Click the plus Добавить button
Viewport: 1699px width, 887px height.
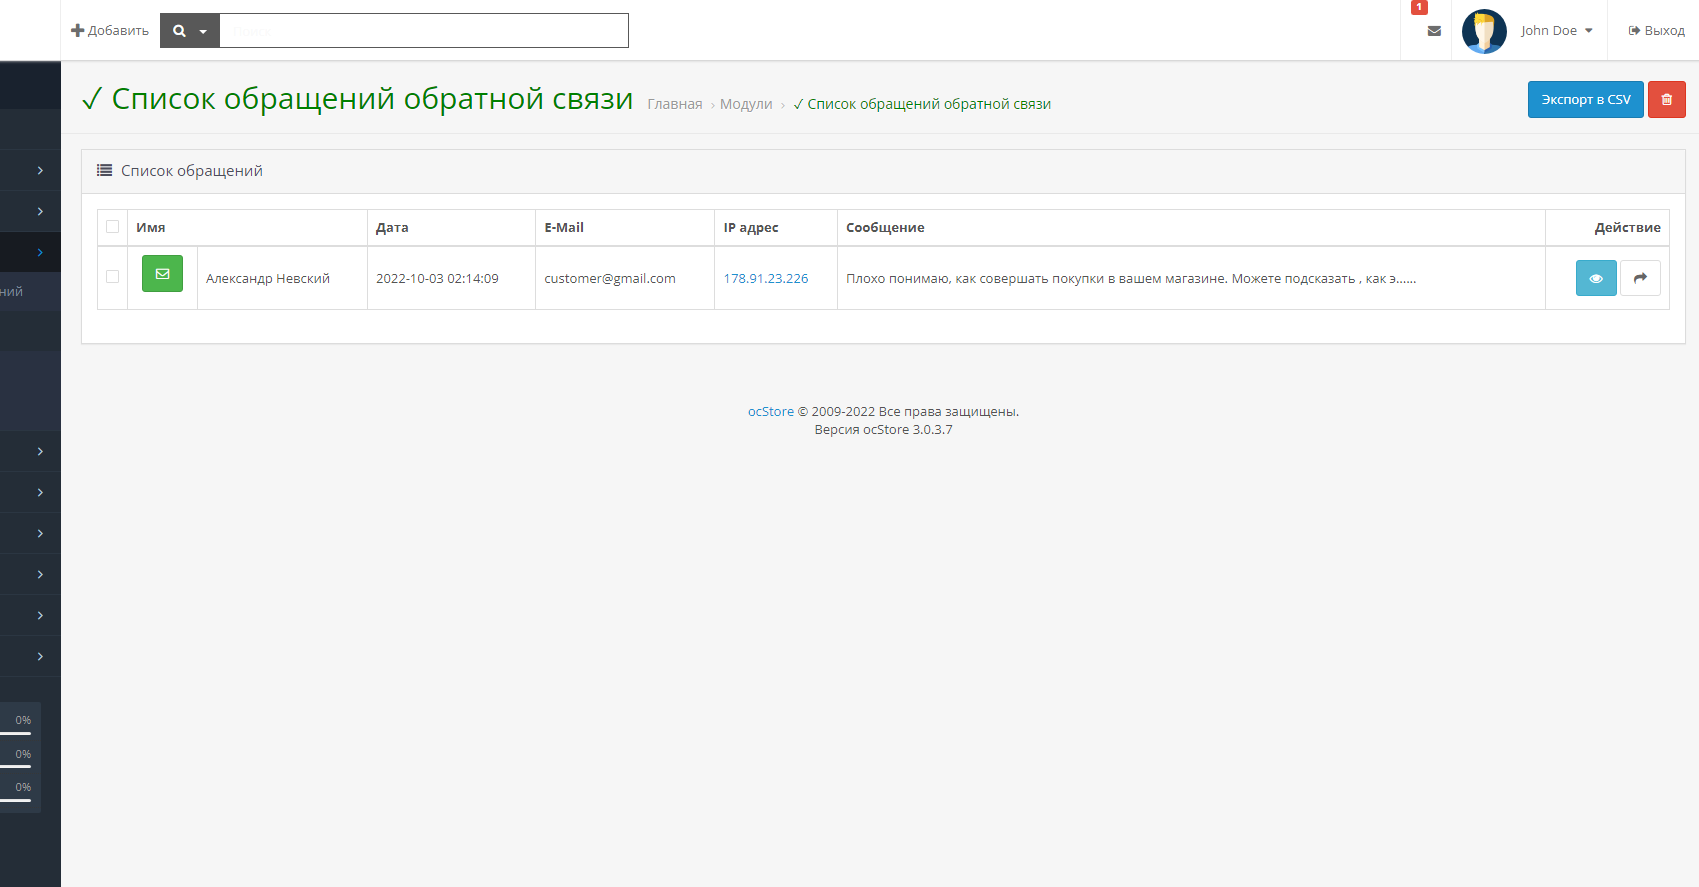coord(110,31)
